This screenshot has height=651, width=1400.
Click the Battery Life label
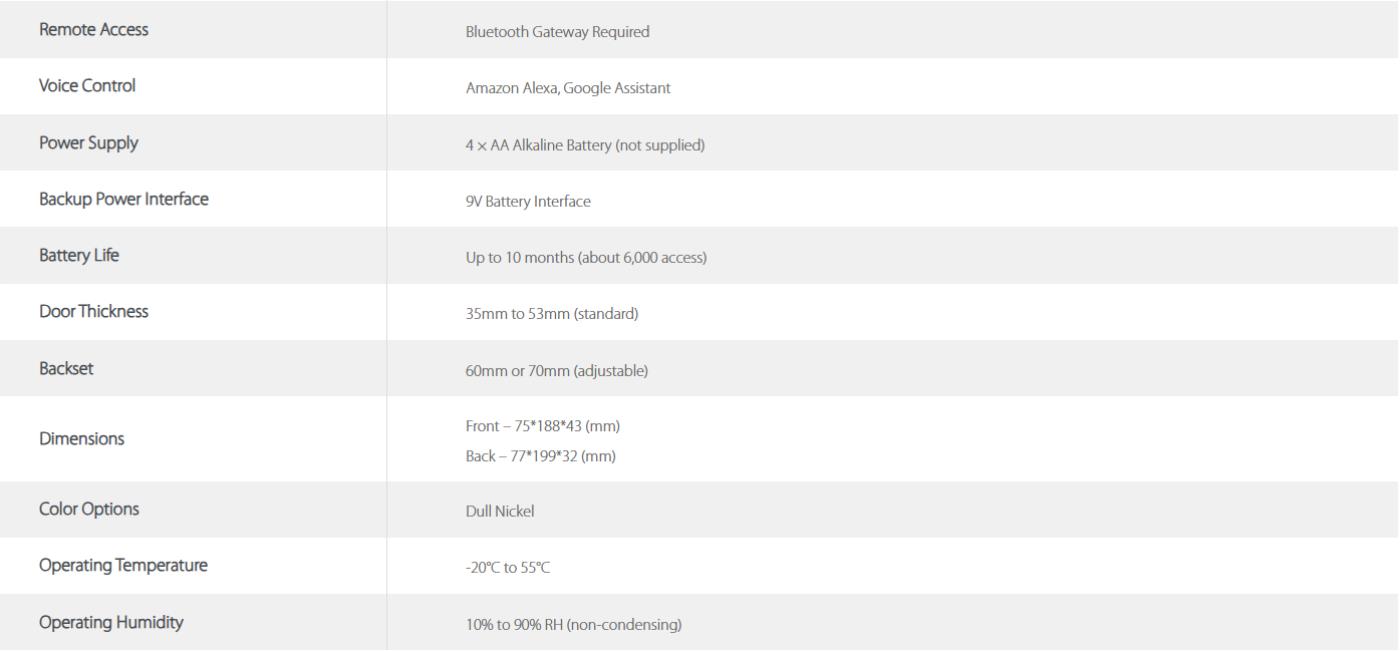[79, 255]
